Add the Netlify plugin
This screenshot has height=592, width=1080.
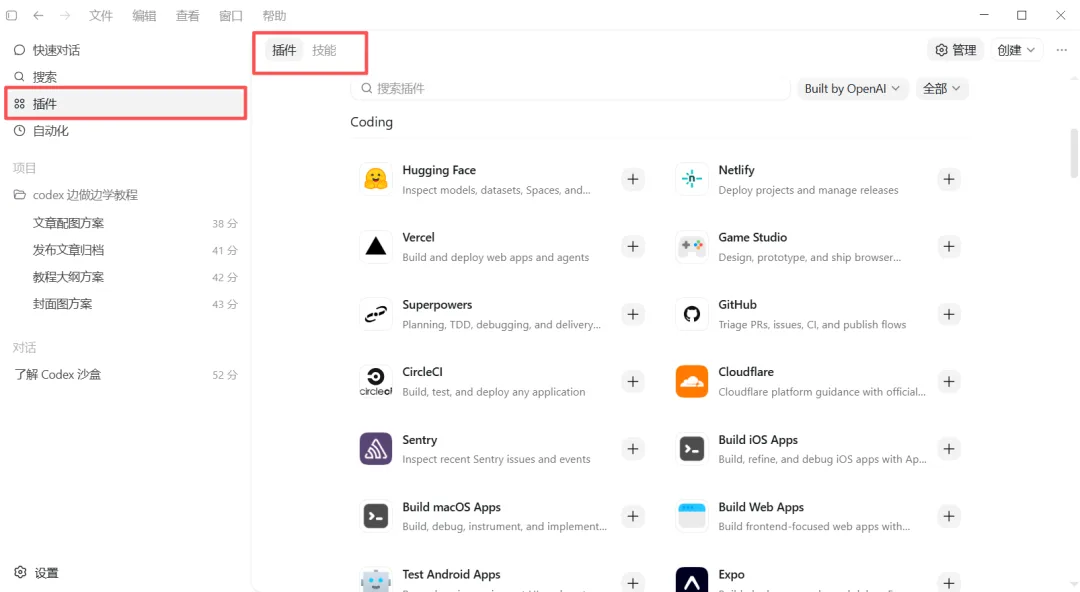click(948, 179)
